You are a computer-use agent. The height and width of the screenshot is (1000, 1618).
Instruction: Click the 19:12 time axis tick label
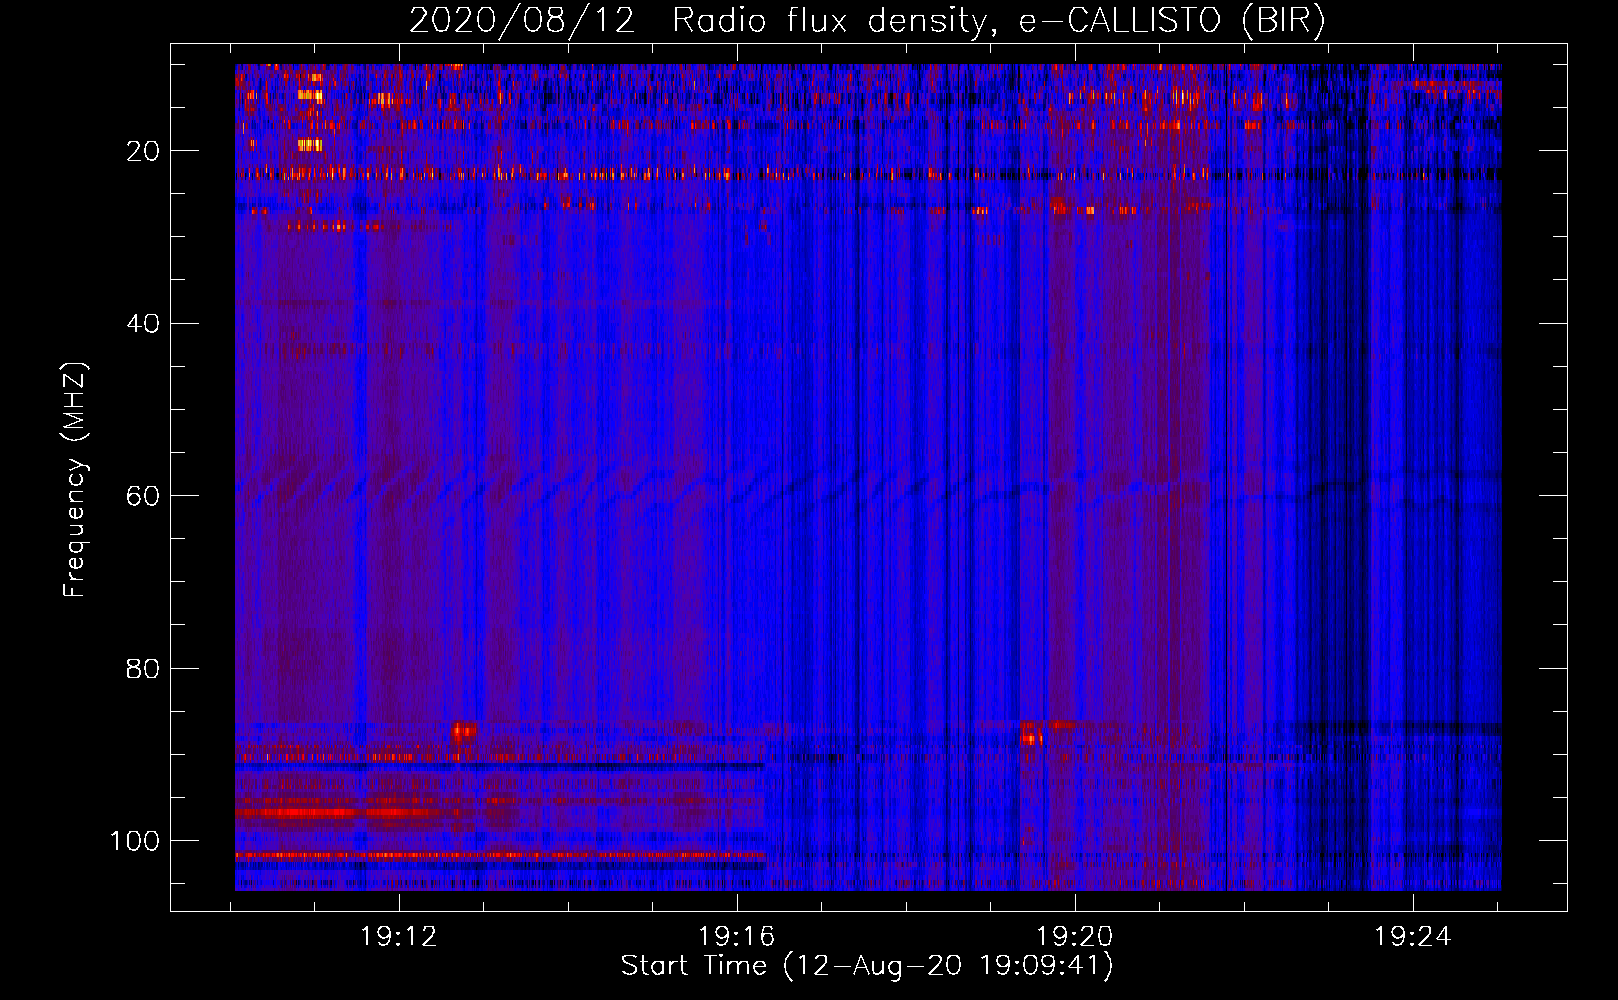tap(399, 937)
